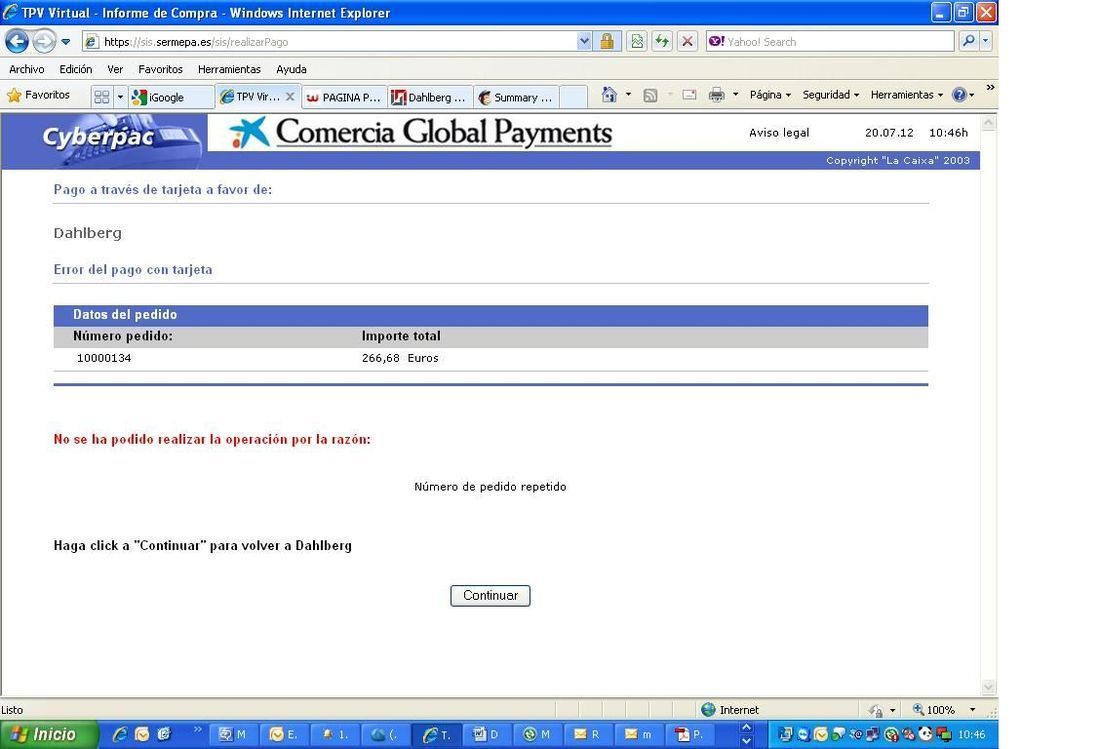This screenshot has height=749, width=1100.
Task: View the security lock icon report
Action: pyautogui.click(x=607, y=41)
